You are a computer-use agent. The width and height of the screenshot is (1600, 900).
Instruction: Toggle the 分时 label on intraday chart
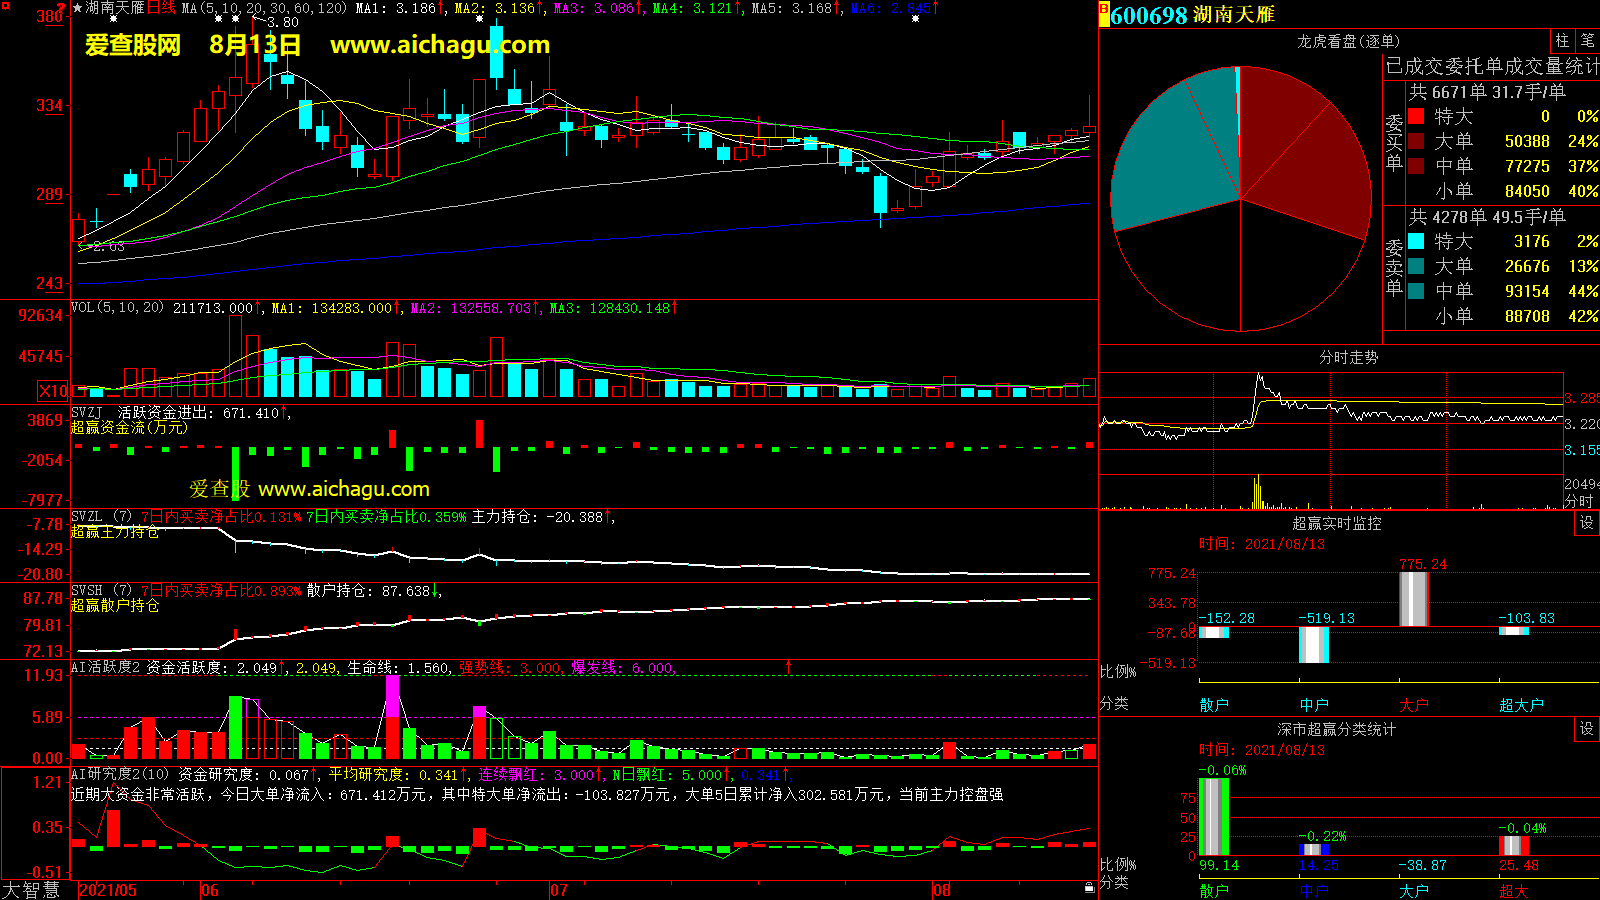tap(1579, 500)
